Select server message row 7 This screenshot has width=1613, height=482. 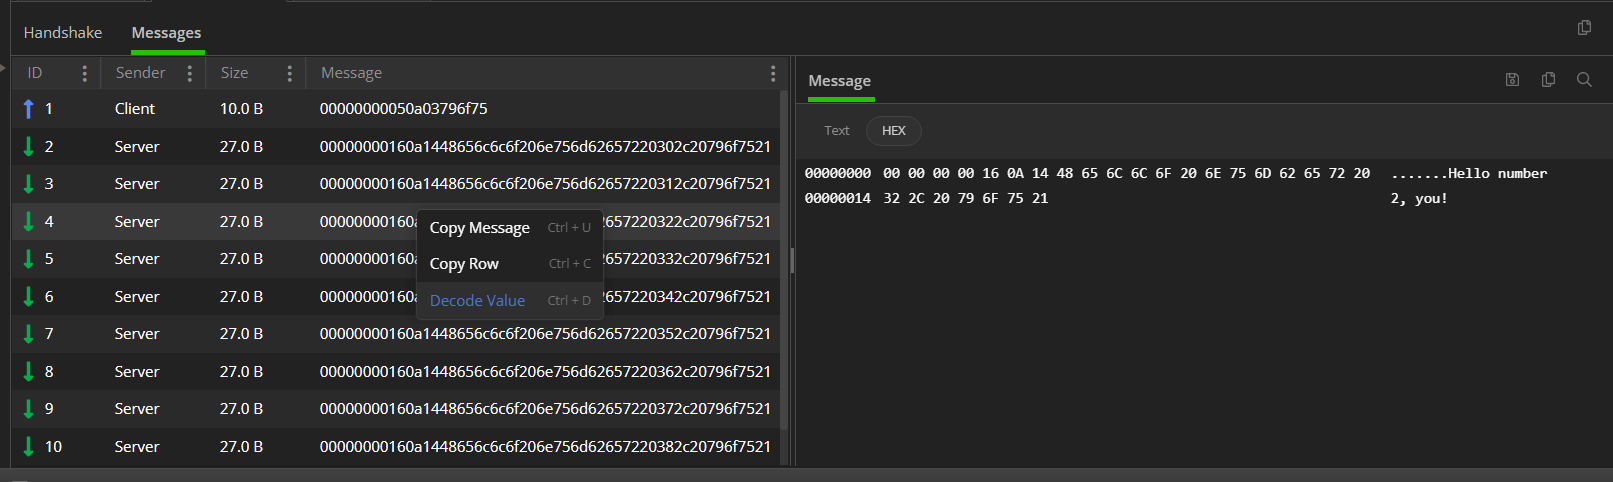396,334
